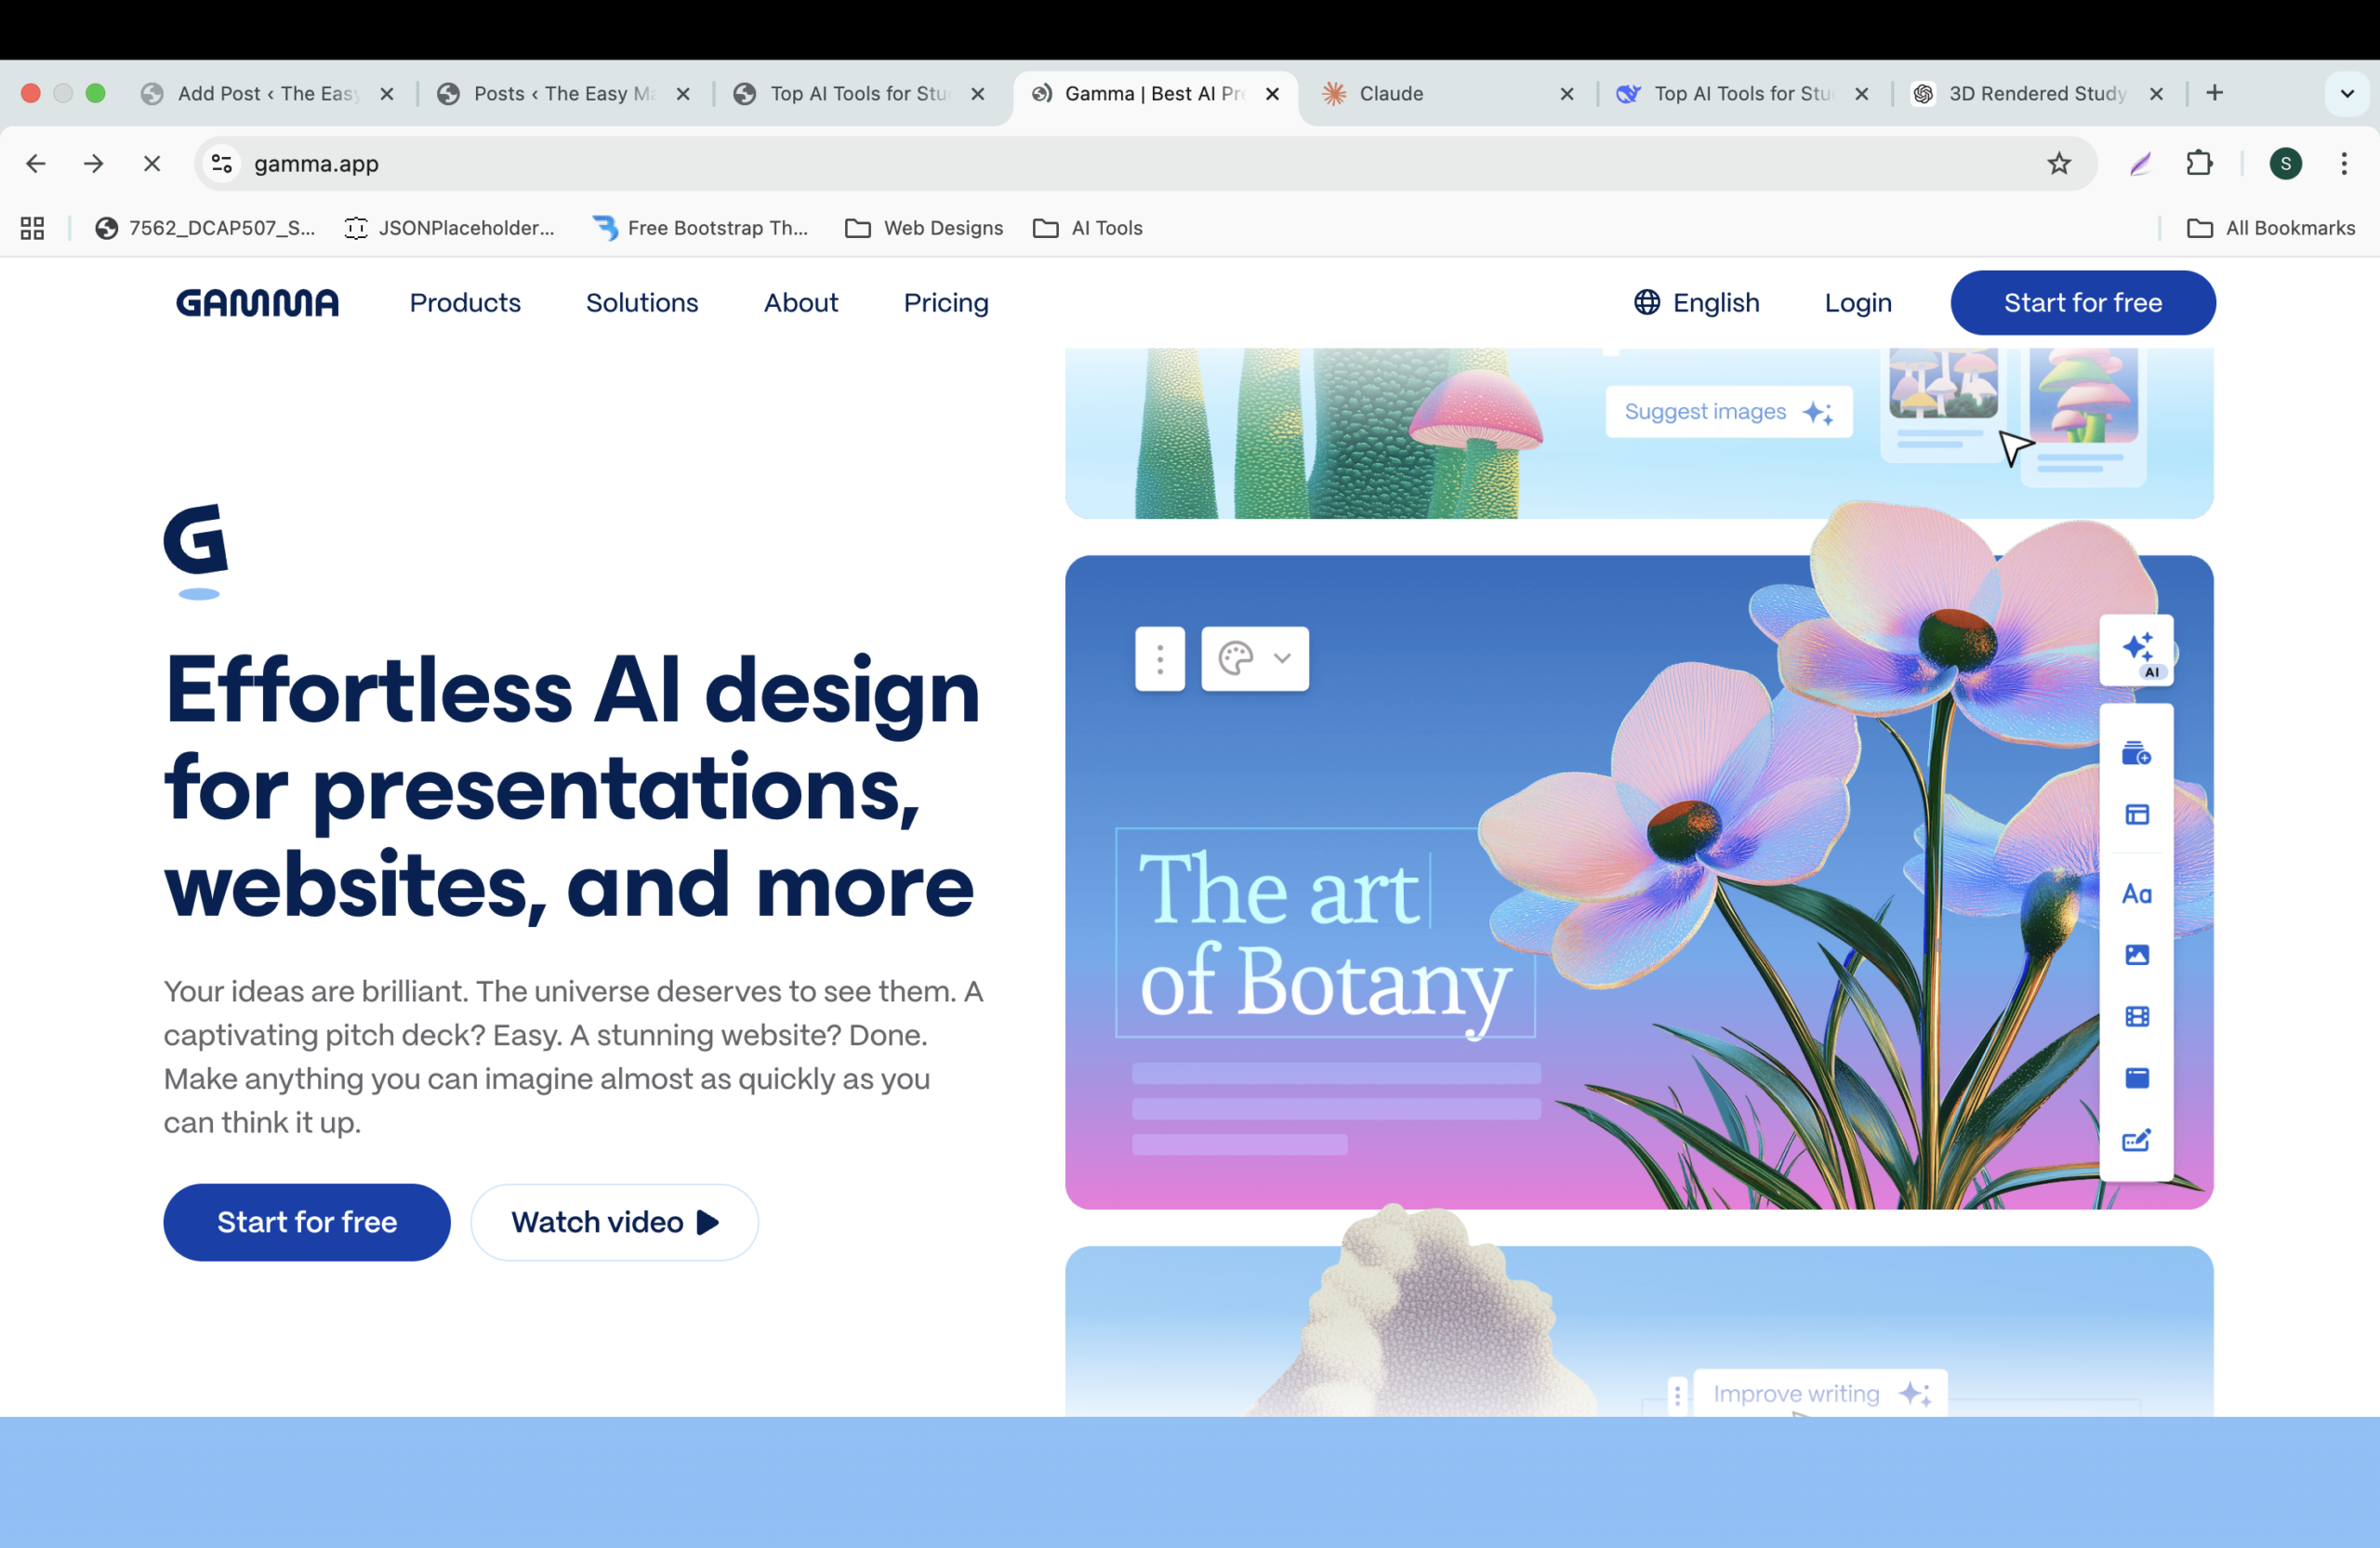Click the form edit pencil icon in the sidebar
Screen dimensions: 2380x1548
tap(2136, 1140)
